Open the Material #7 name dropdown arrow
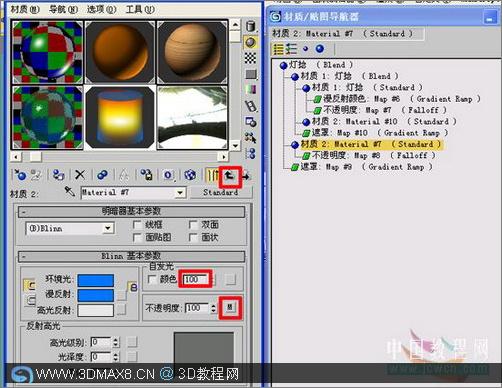 pos(180,192)
